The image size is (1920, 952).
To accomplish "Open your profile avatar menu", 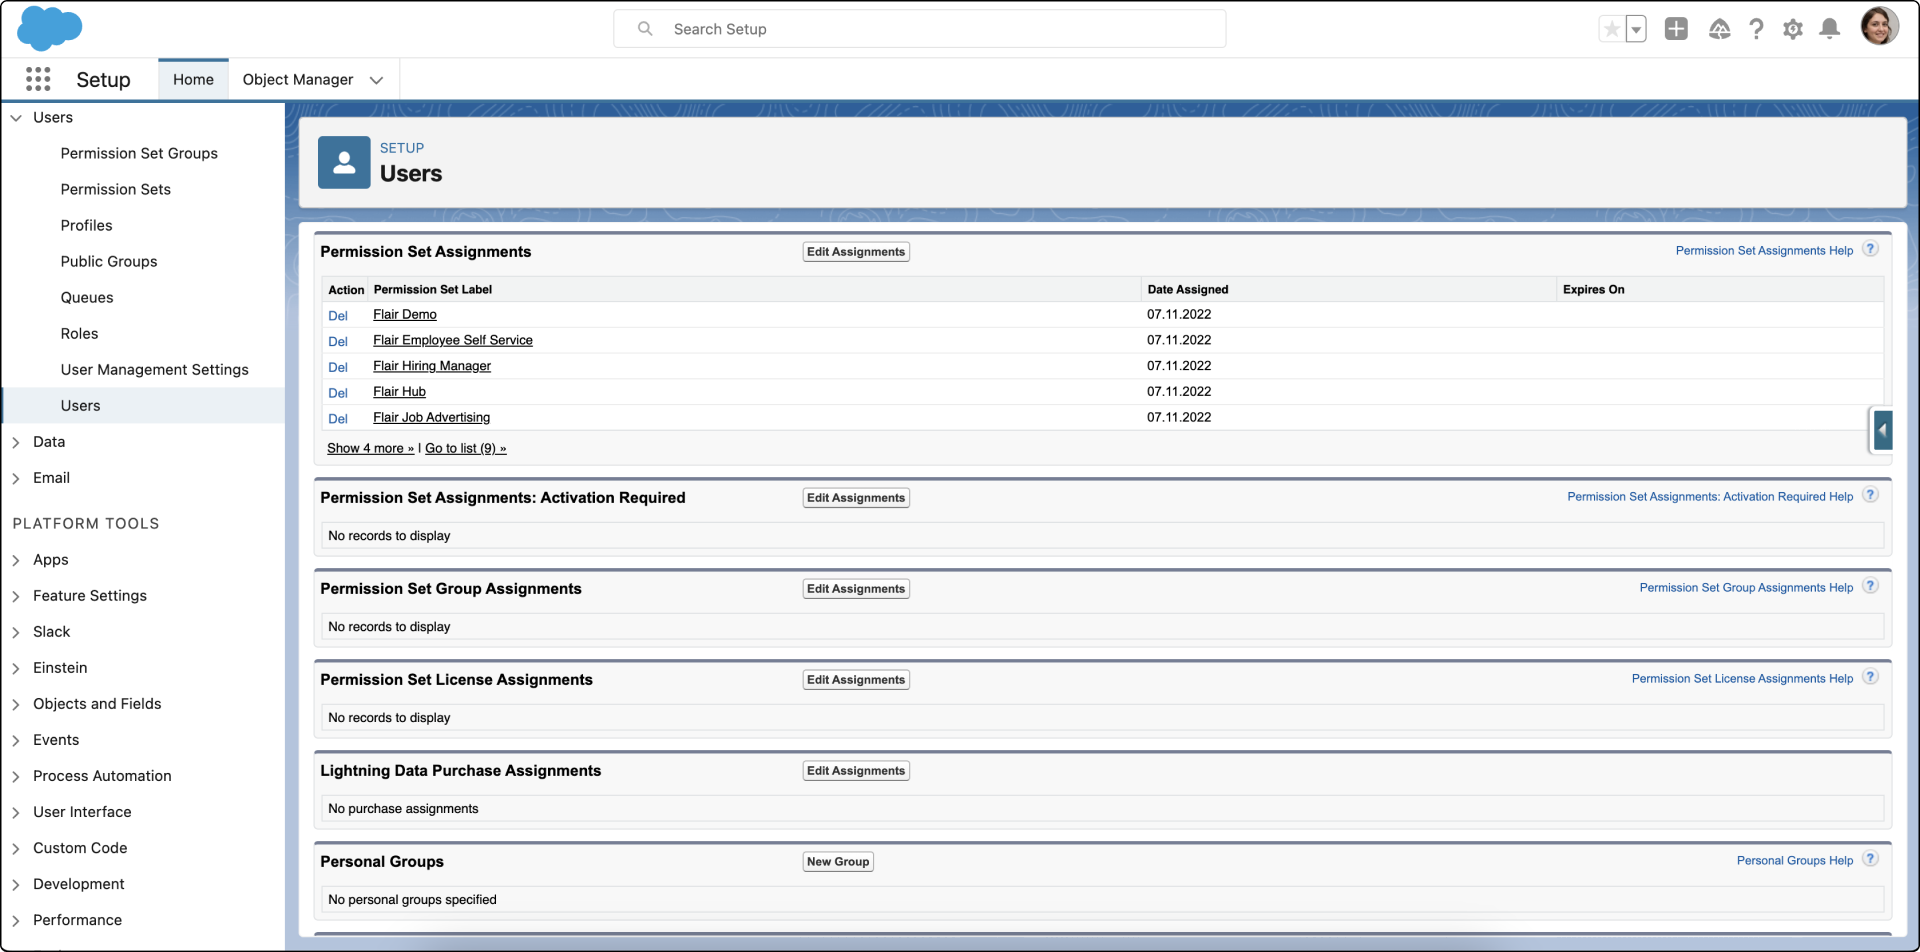I will (x=1881, y=26).
